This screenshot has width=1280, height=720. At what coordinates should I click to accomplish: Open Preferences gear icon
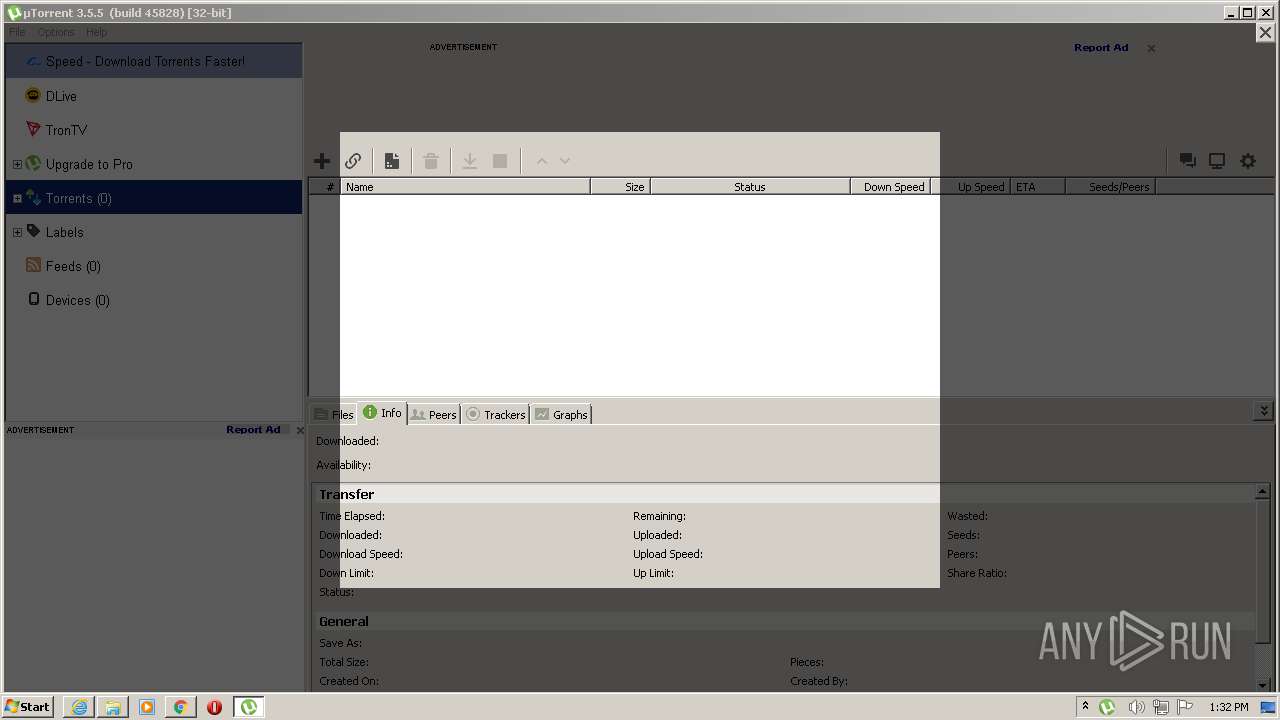tap(1248, 161)
